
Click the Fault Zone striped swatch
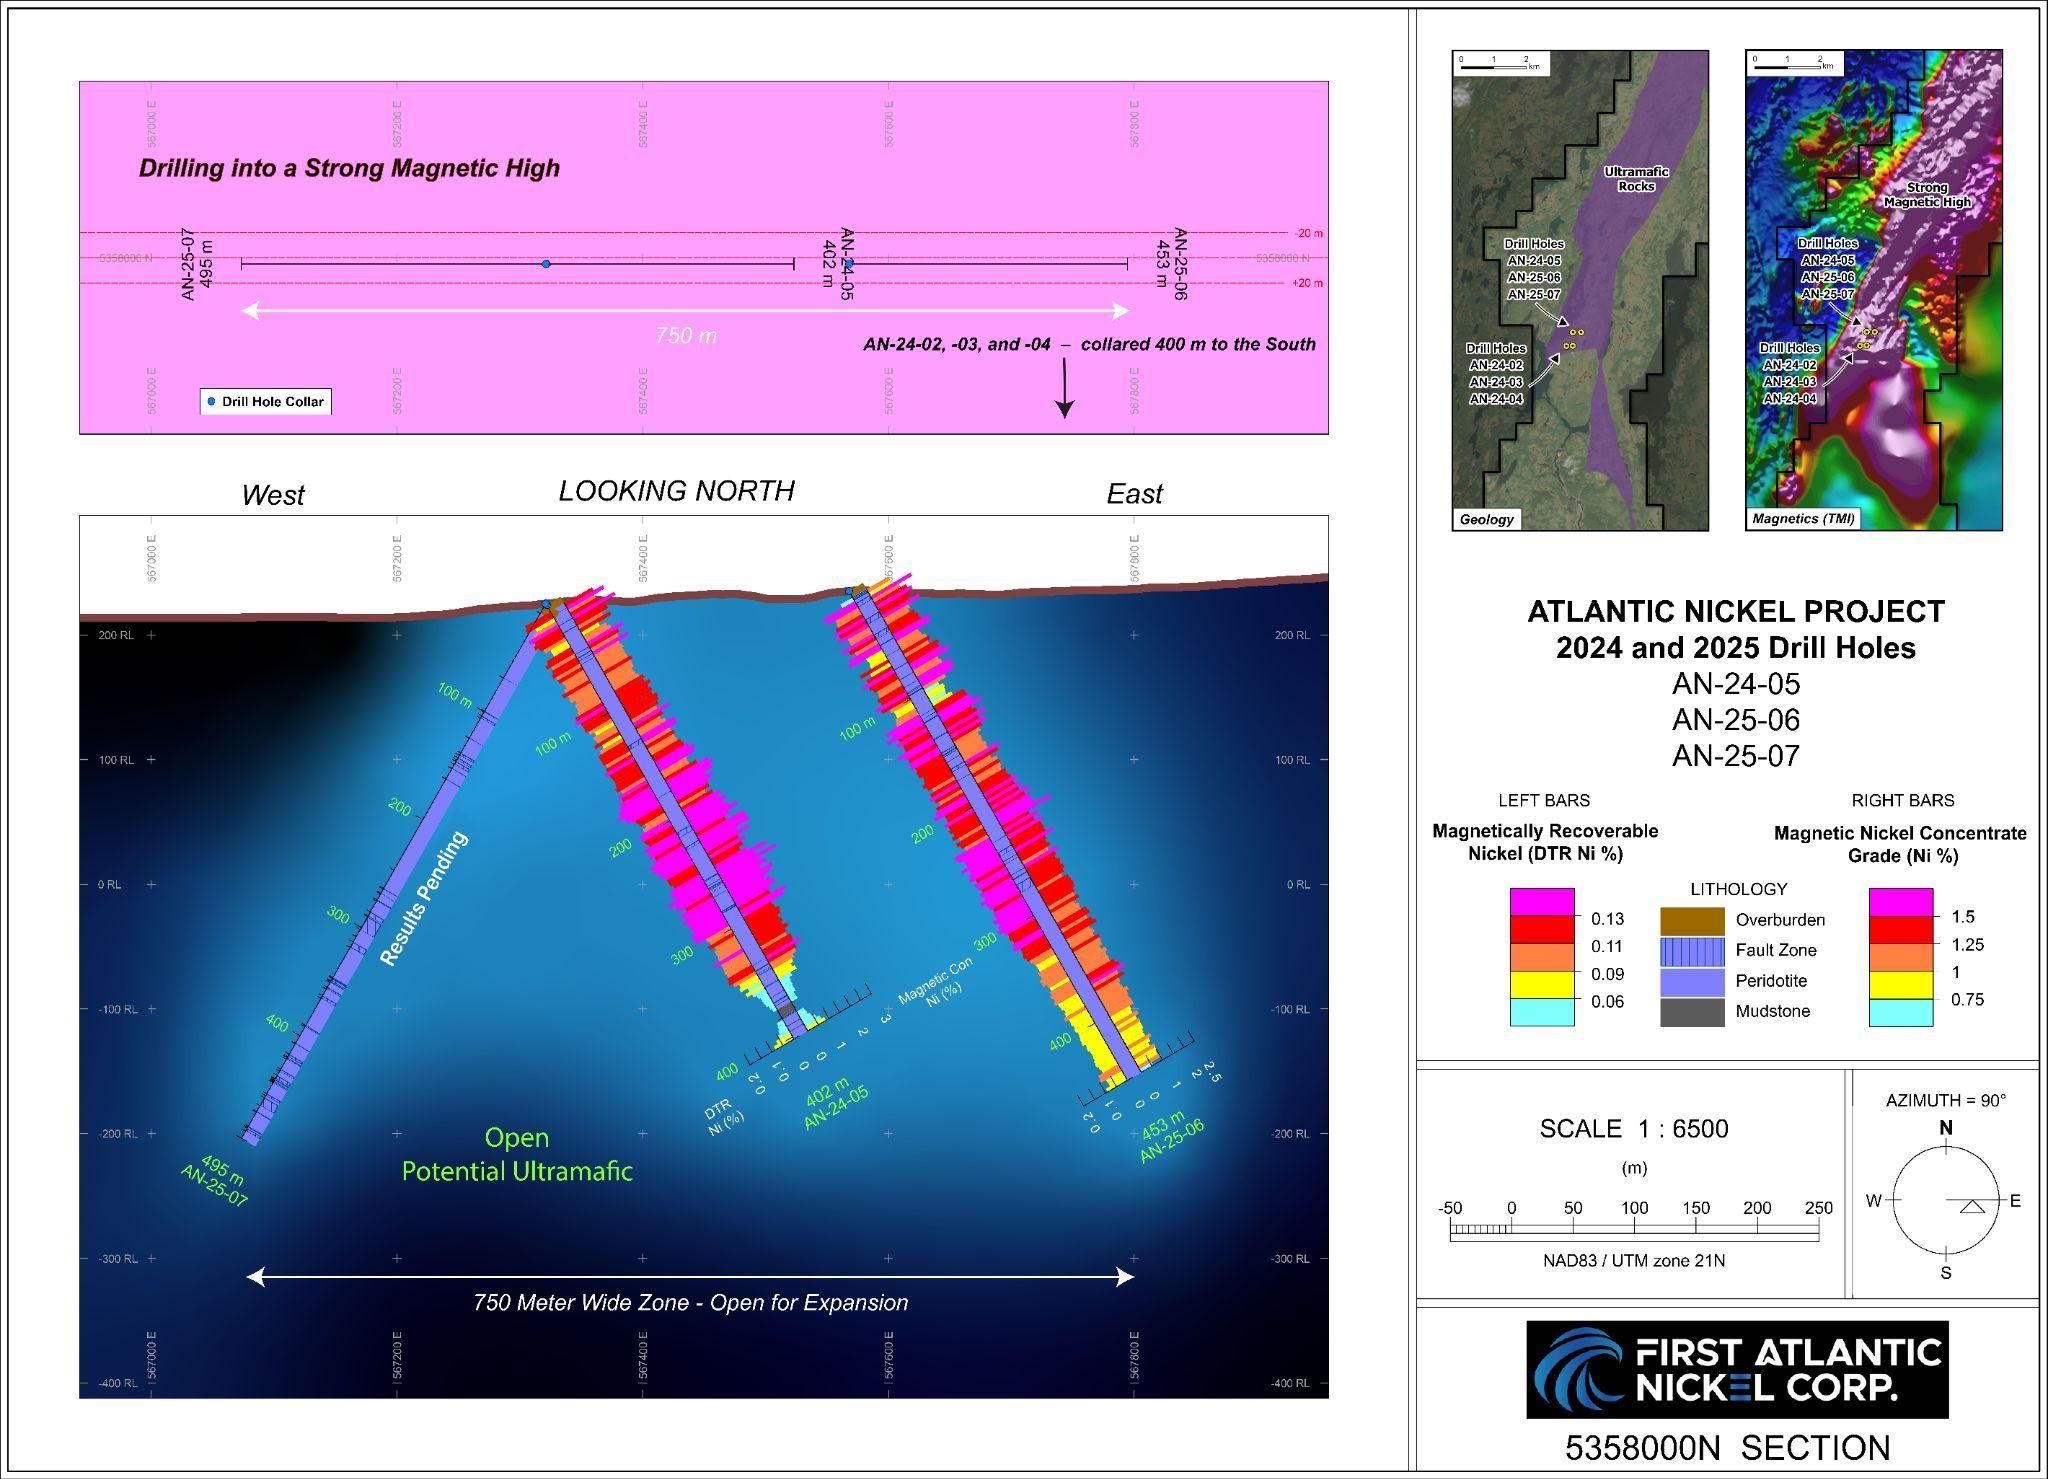click(1692, 950)
